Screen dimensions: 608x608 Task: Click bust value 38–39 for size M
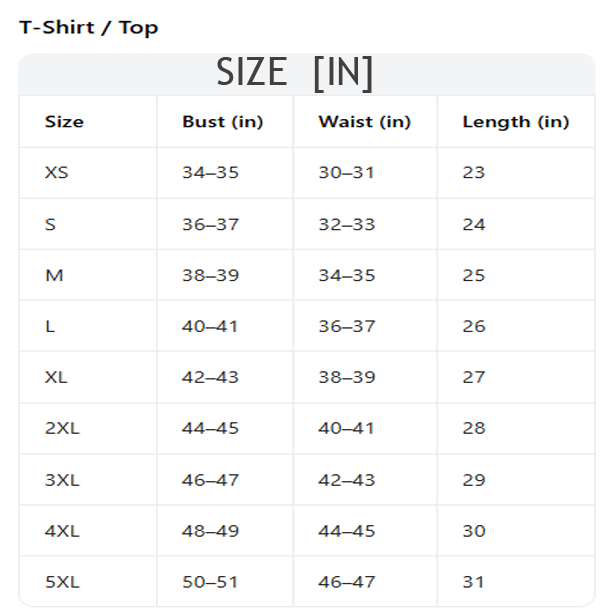click(x=210, y=275)
